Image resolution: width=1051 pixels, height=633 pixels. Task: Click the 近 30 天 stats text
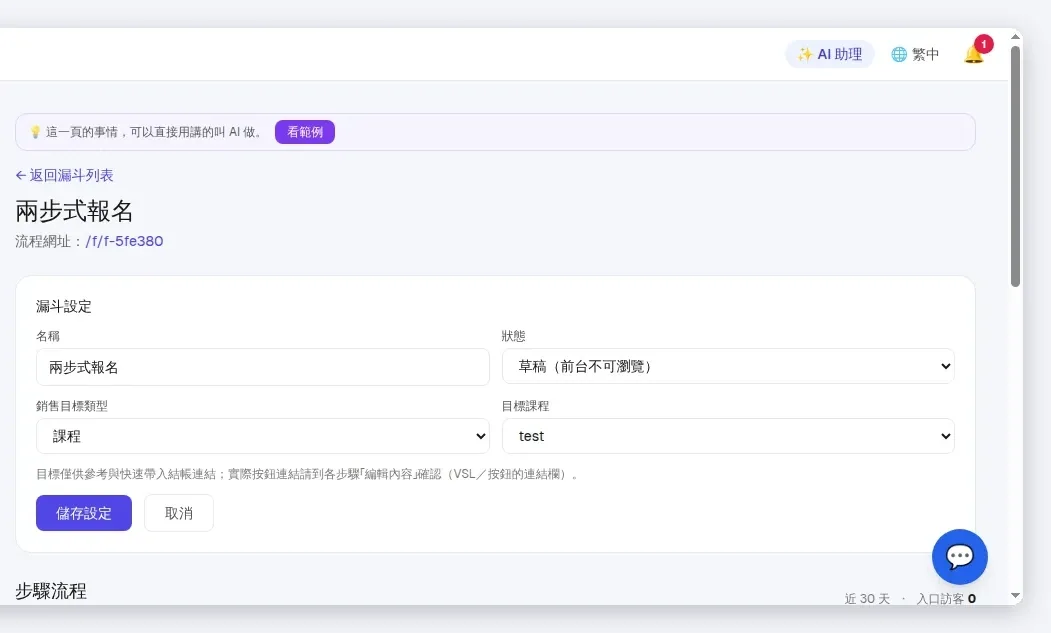(867, 598)
